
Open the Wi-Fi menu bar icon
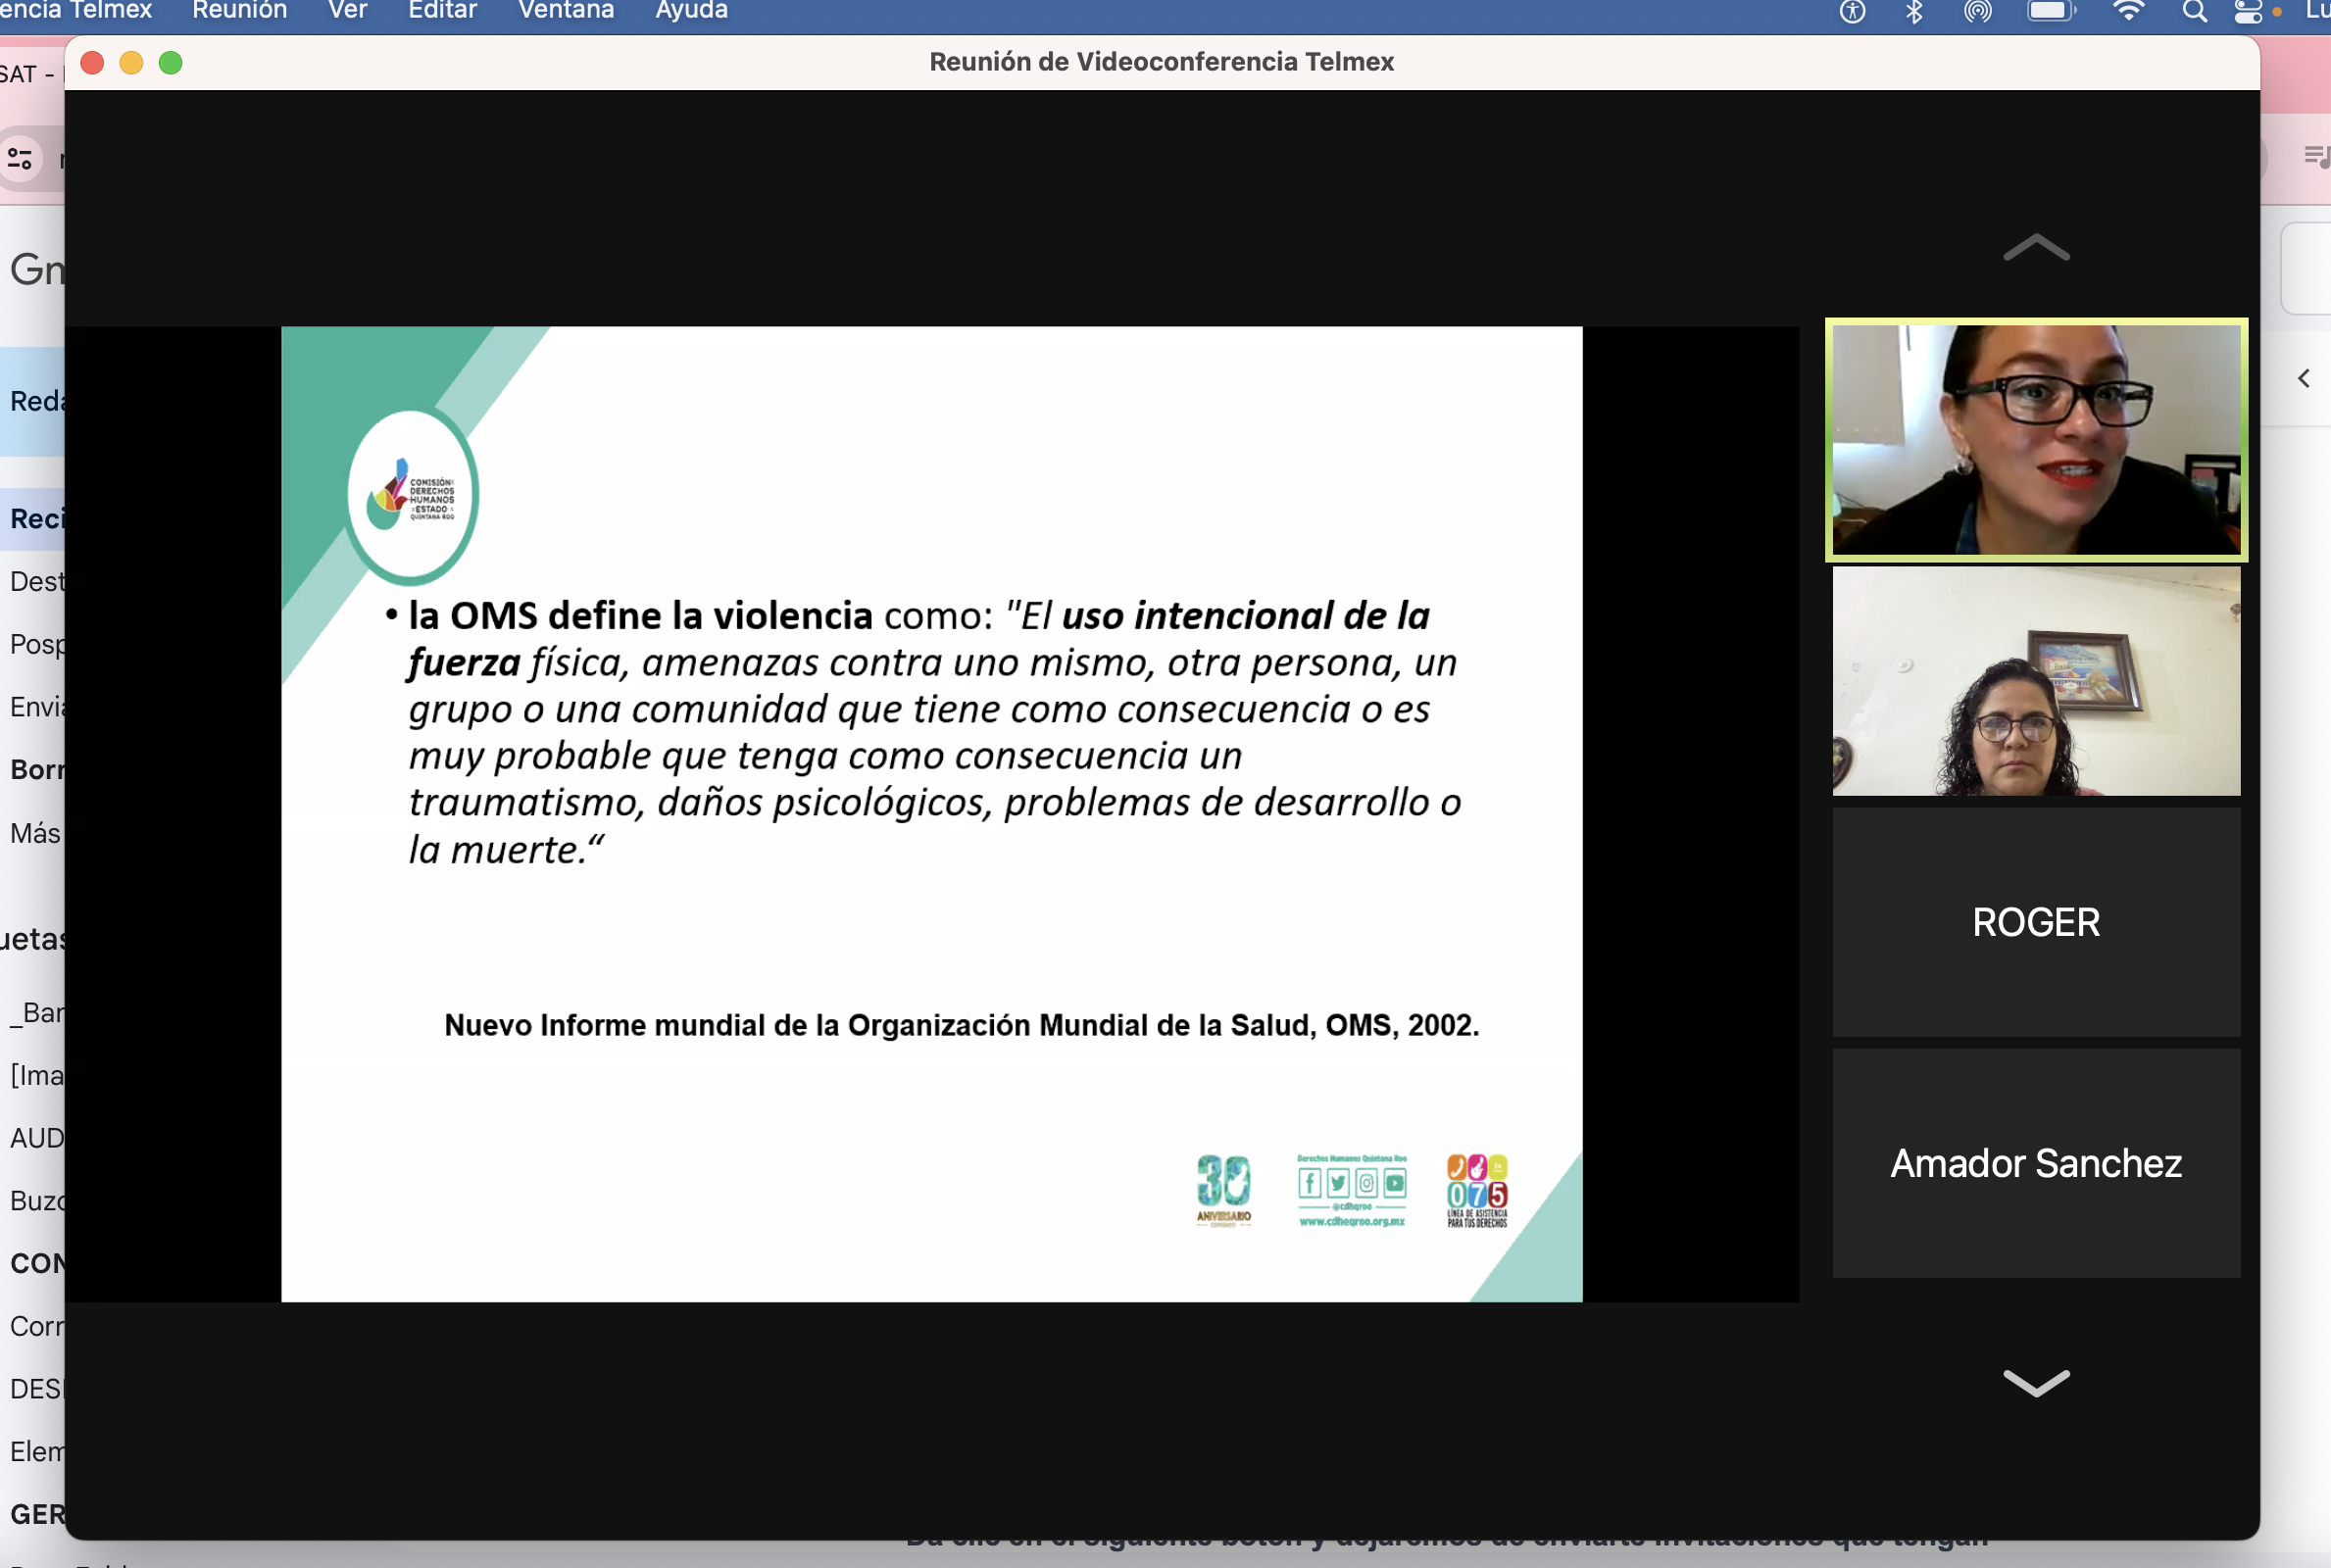coord(2128,12)
